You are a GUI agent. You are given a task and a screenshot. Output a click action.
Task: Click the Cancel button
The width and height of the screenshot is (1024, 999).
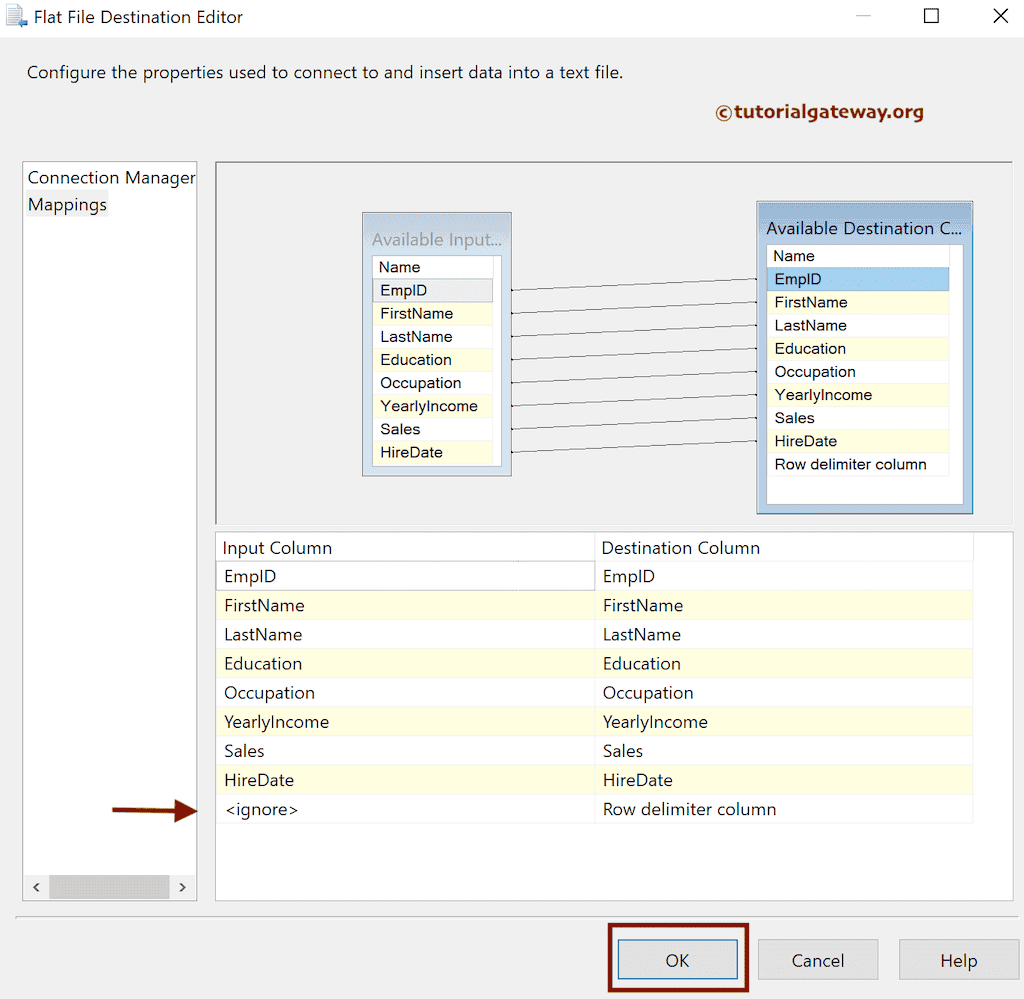pyautogui.click(x=818, y=959)
